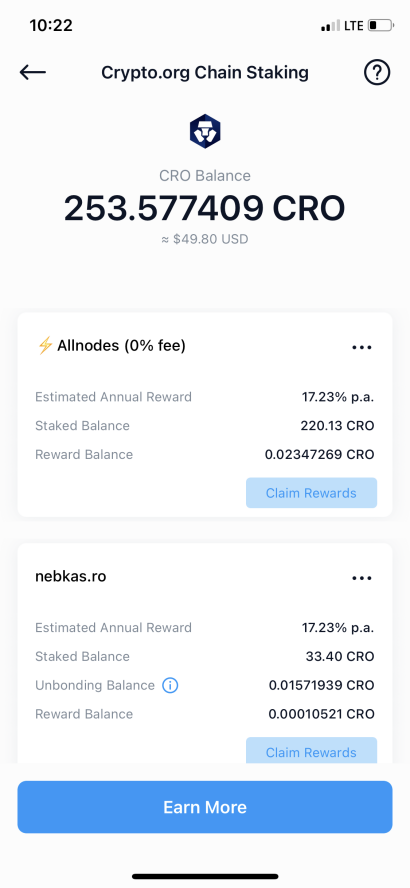The image size is (410, 888).
Task: Open the nebkas.ro three-dot options menu
Action: (362, 578)
